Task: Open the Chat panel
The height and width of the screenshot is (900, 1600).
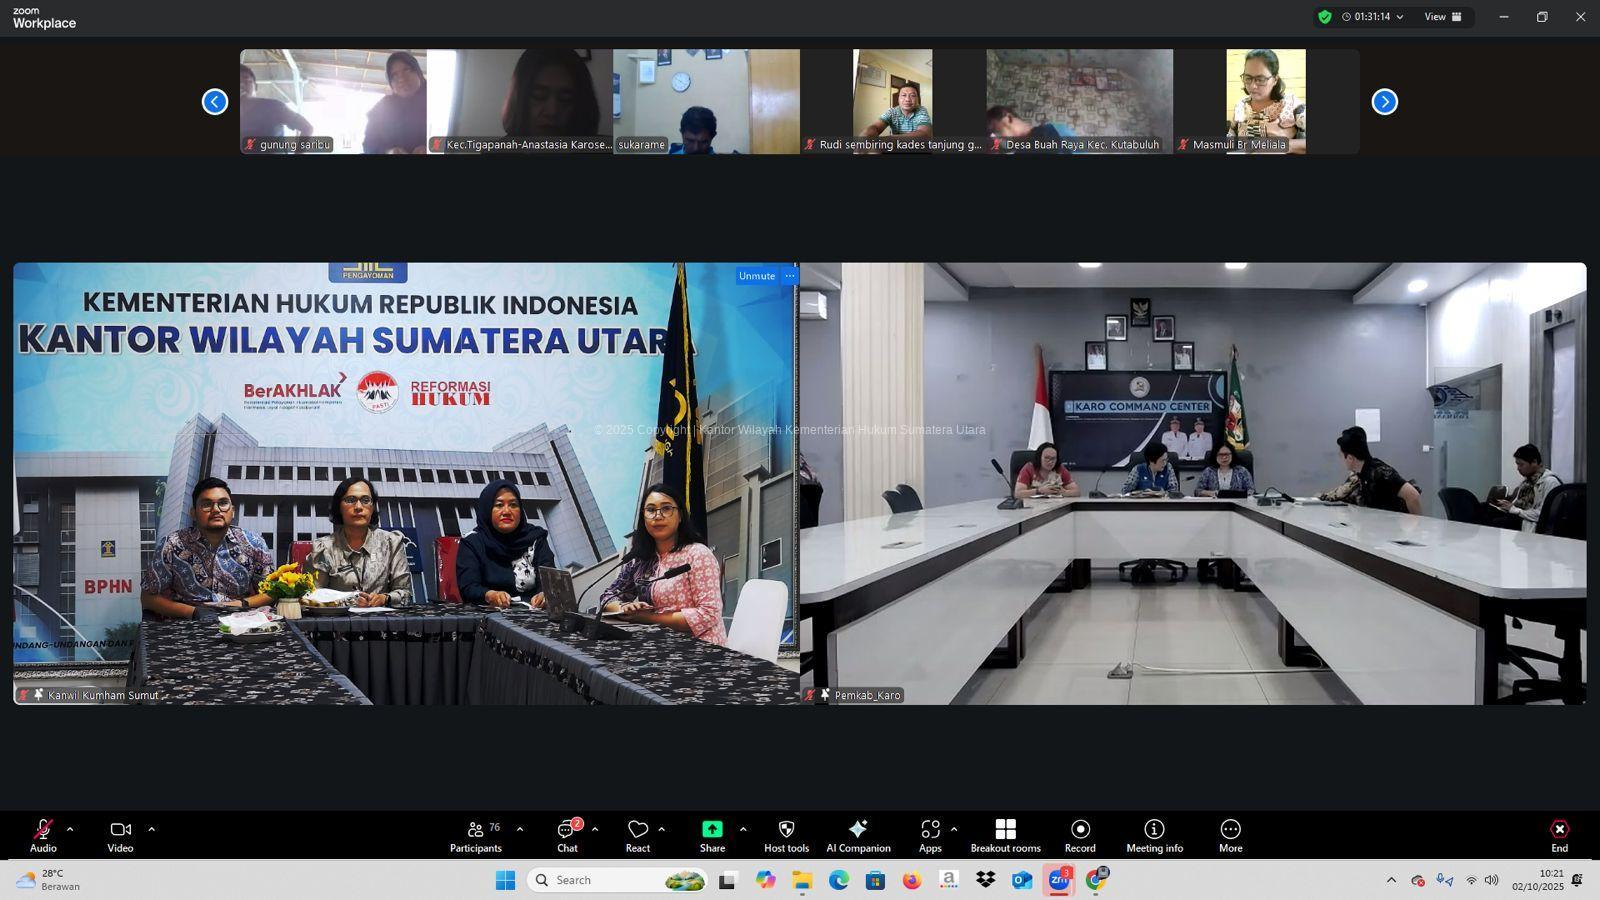Action: pyautogui.click(x=567, y=836)
